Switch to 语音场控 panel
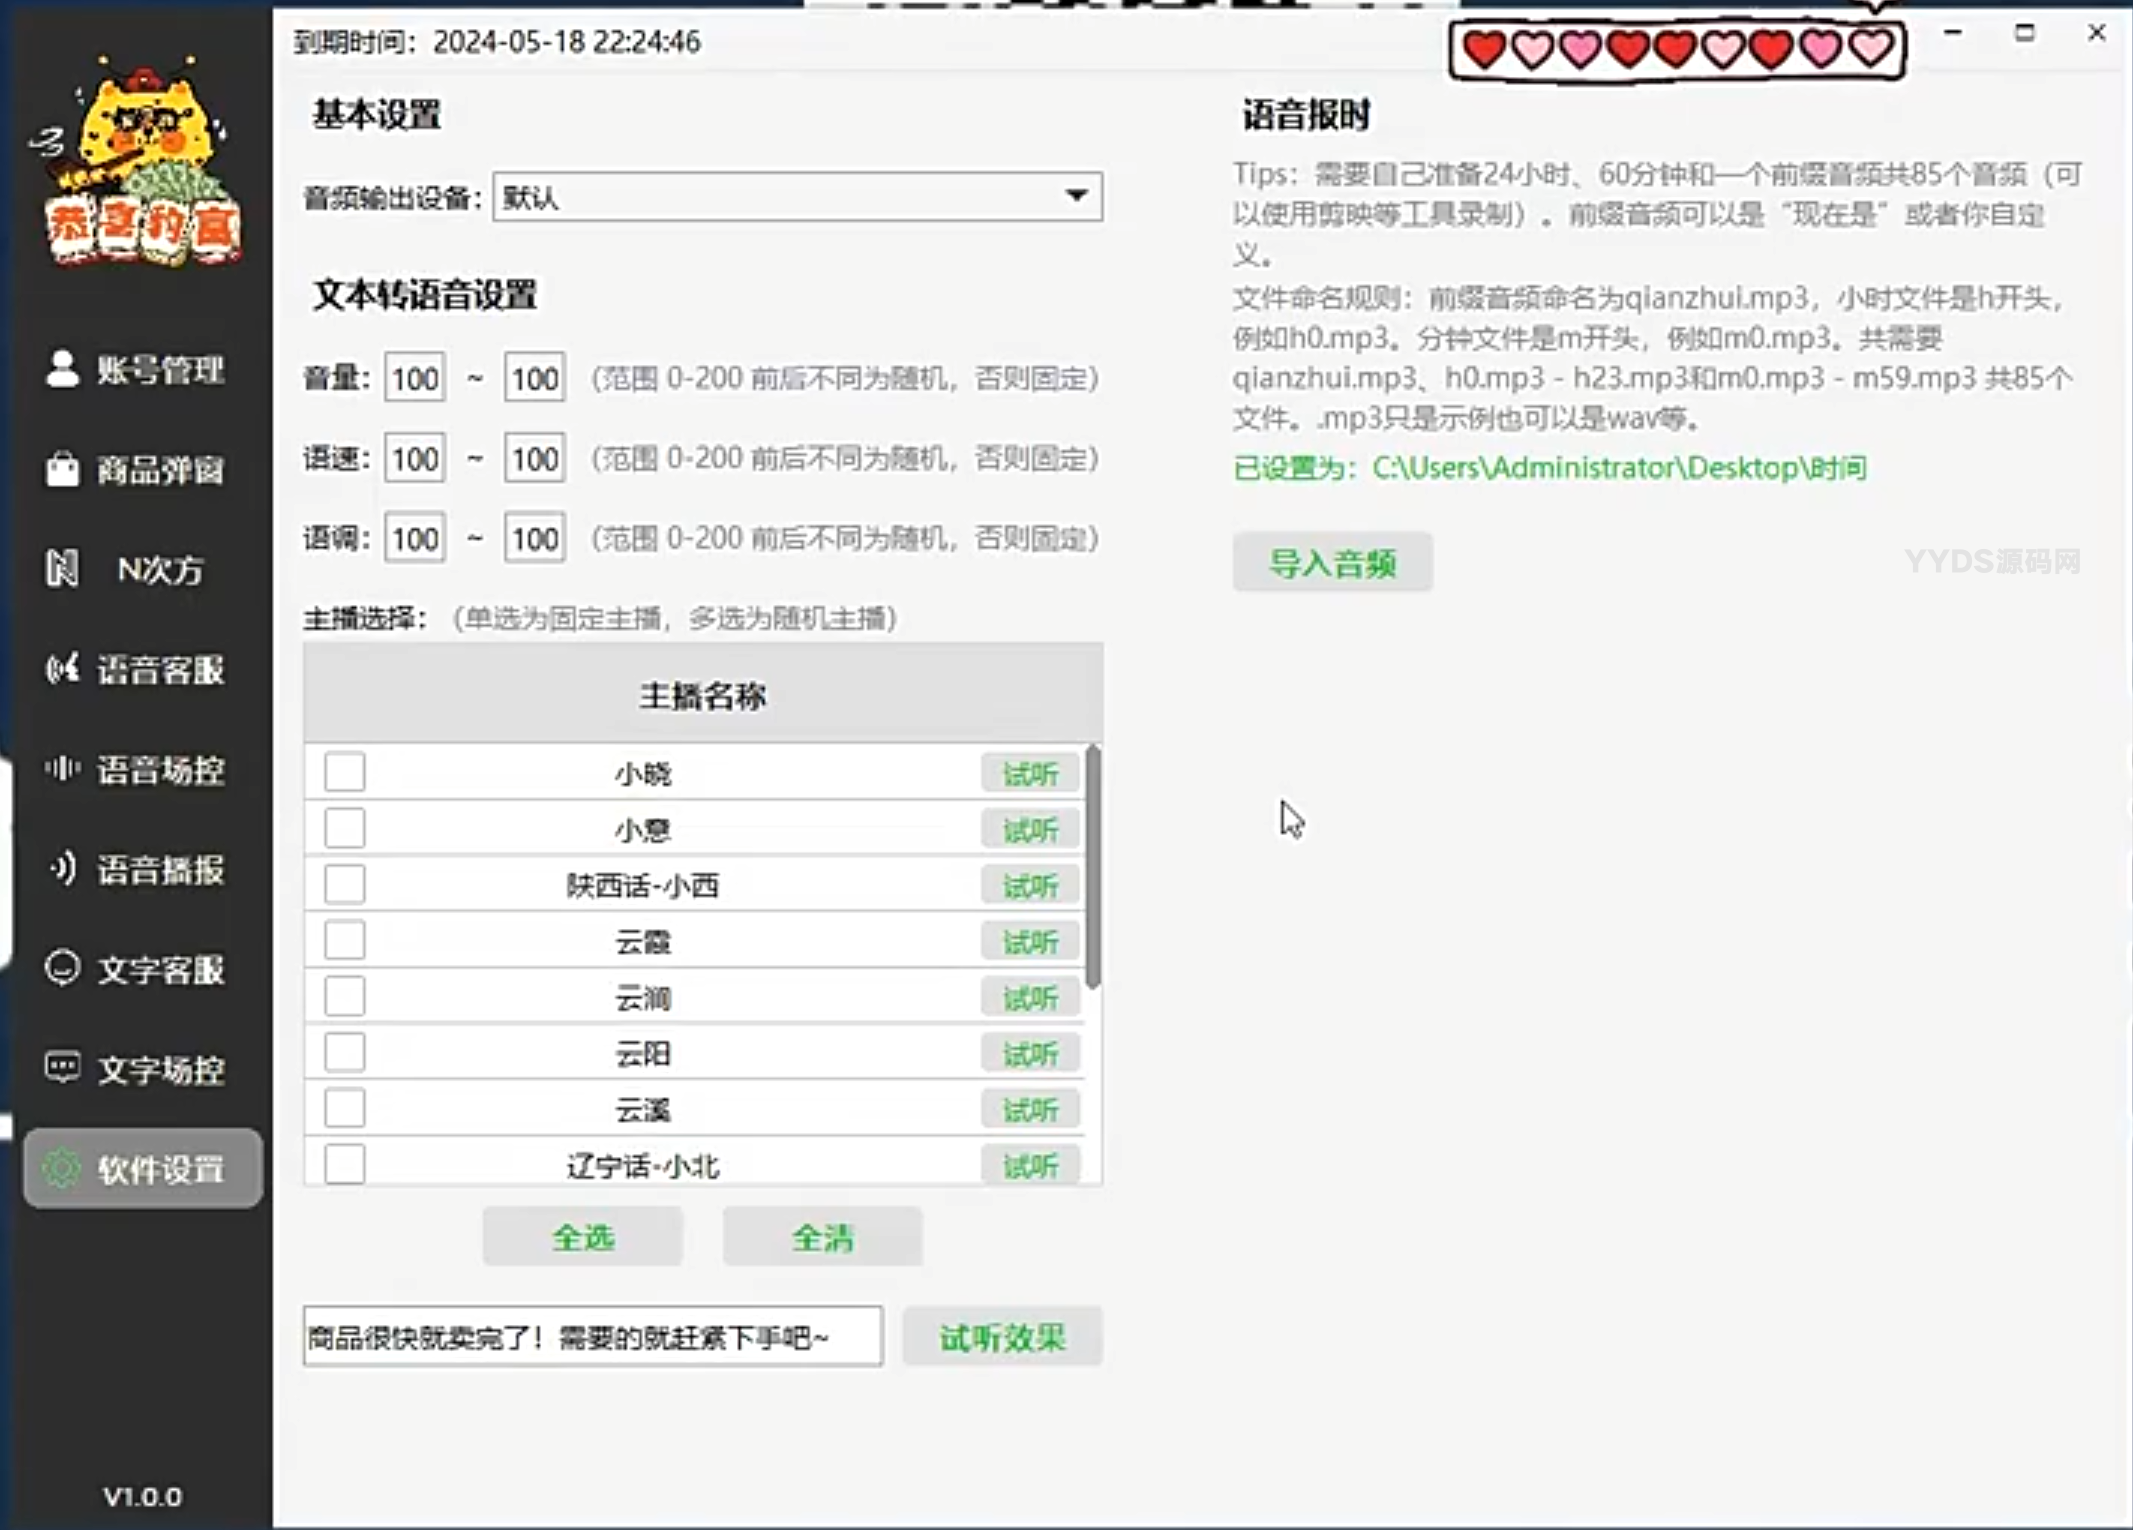This screenshot has width=2133, height=1530. click(x=140, y=770)
